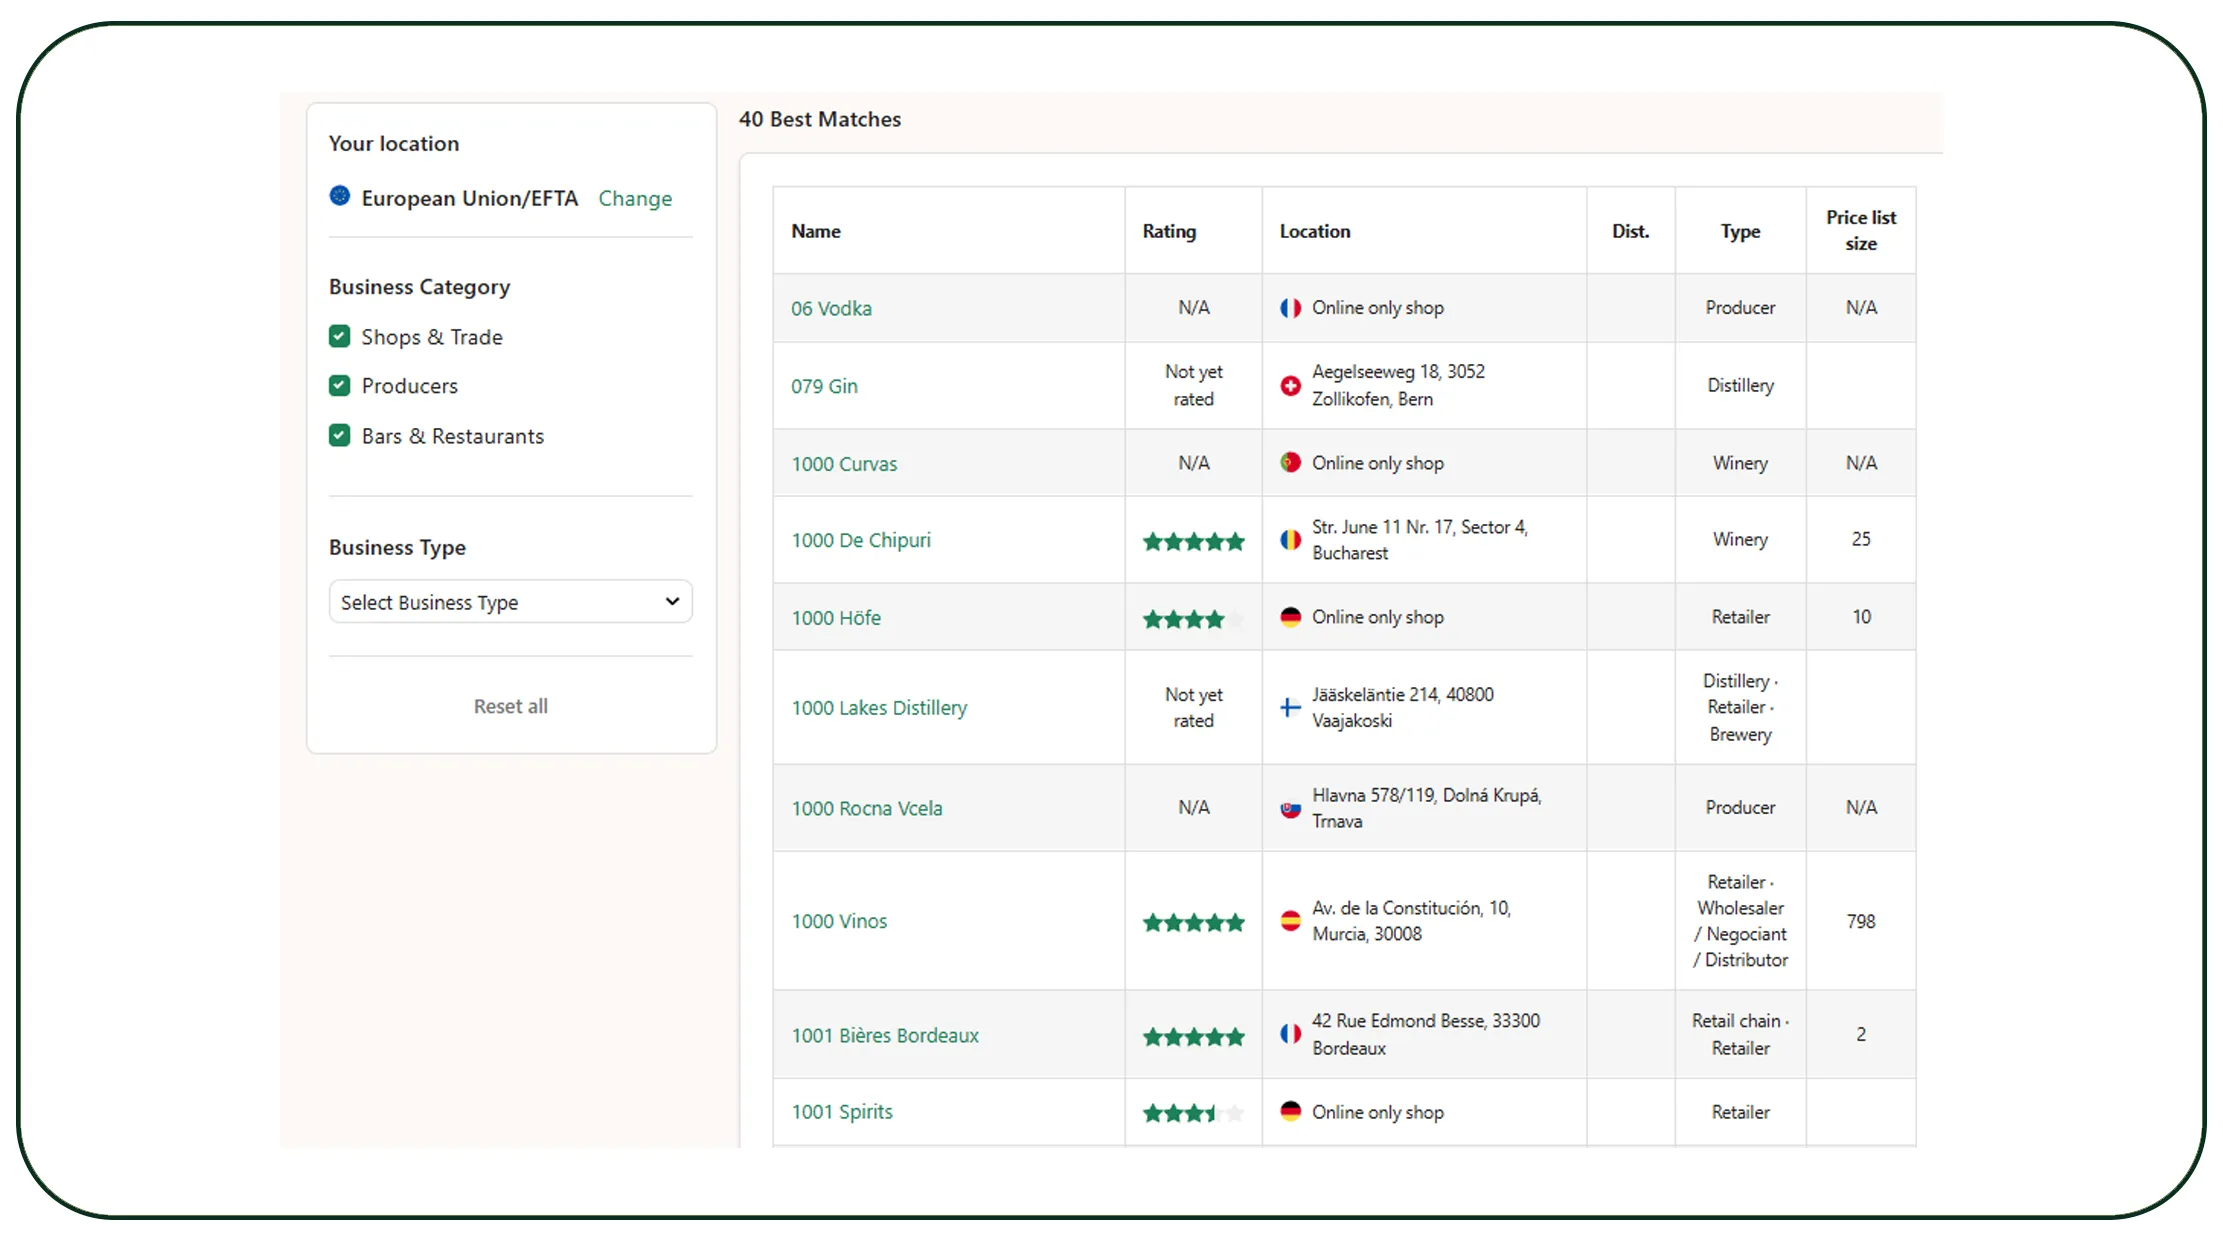Open the 079 Gin listing

click(x=825, y=386)
